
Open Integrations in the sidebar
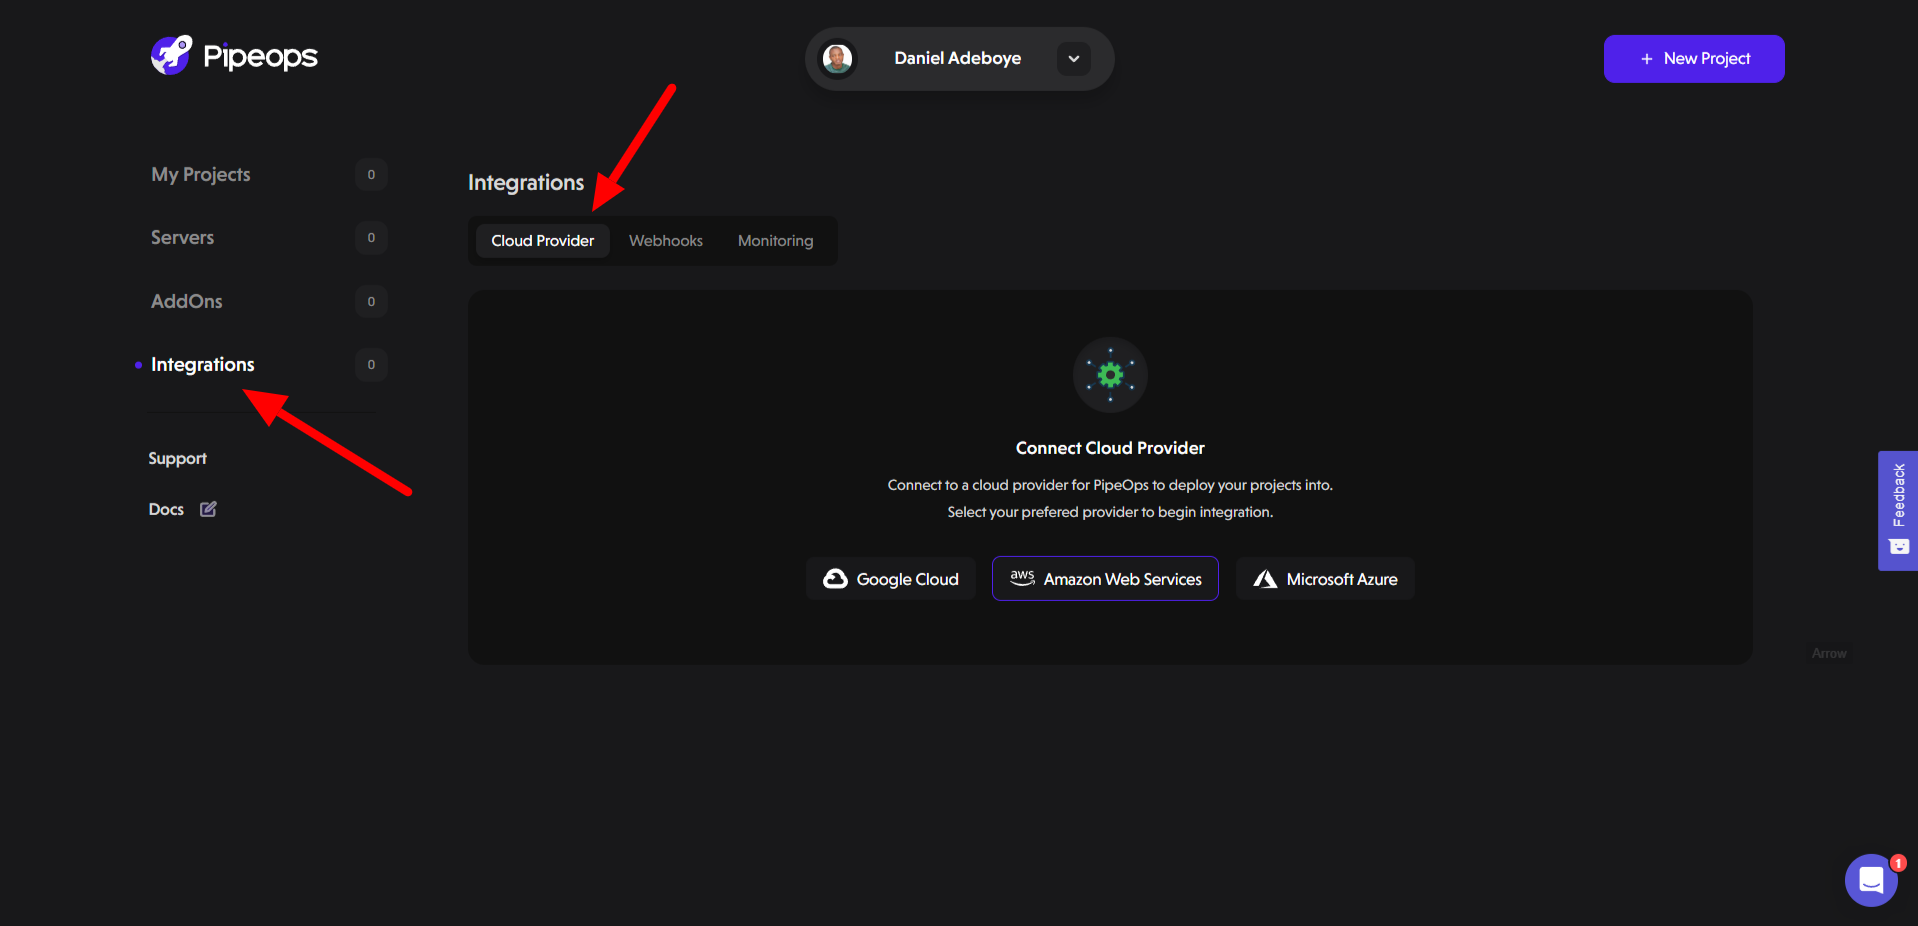click(203, 364)
